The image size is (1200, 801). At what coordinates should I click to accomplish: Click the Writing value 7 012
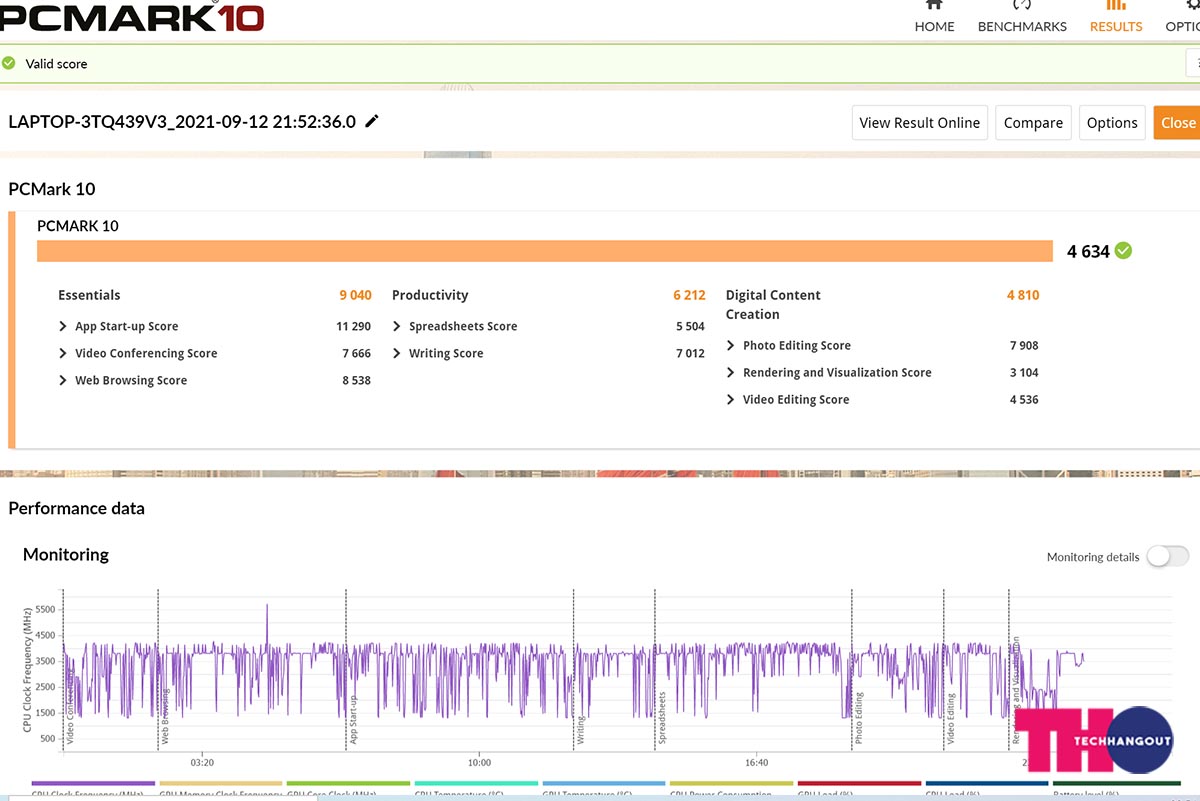690,353
